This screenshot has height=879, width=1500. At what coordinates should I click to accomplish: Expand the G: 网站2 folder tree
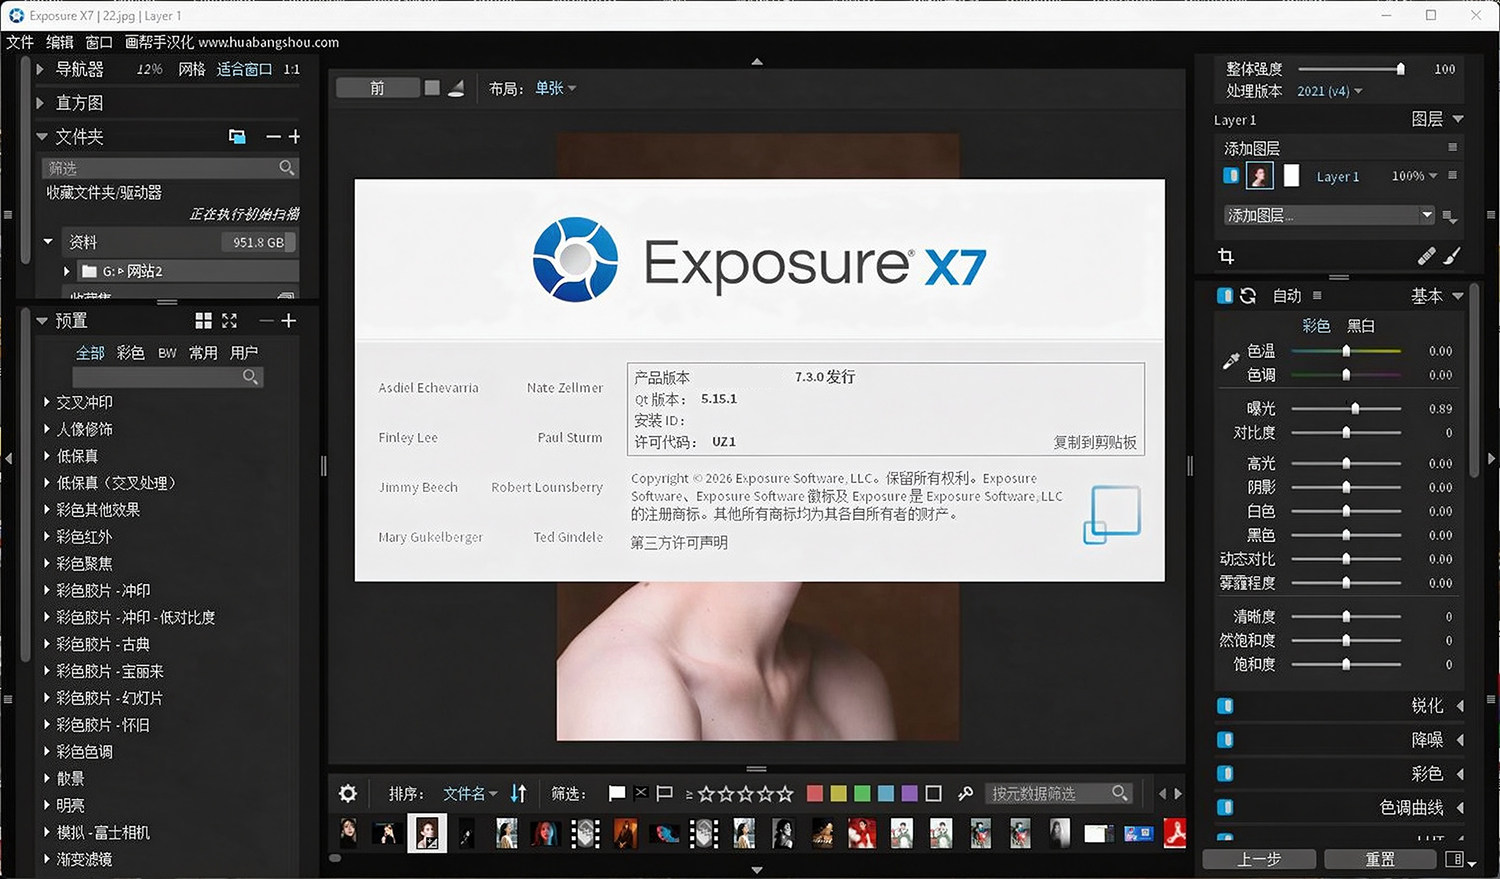(x=67, y=271)
